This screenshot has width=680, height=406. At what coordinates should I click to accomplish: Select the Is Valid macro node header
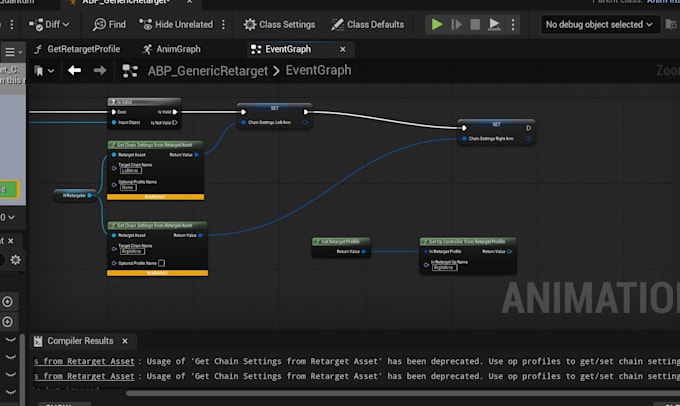tap(144, 102)
